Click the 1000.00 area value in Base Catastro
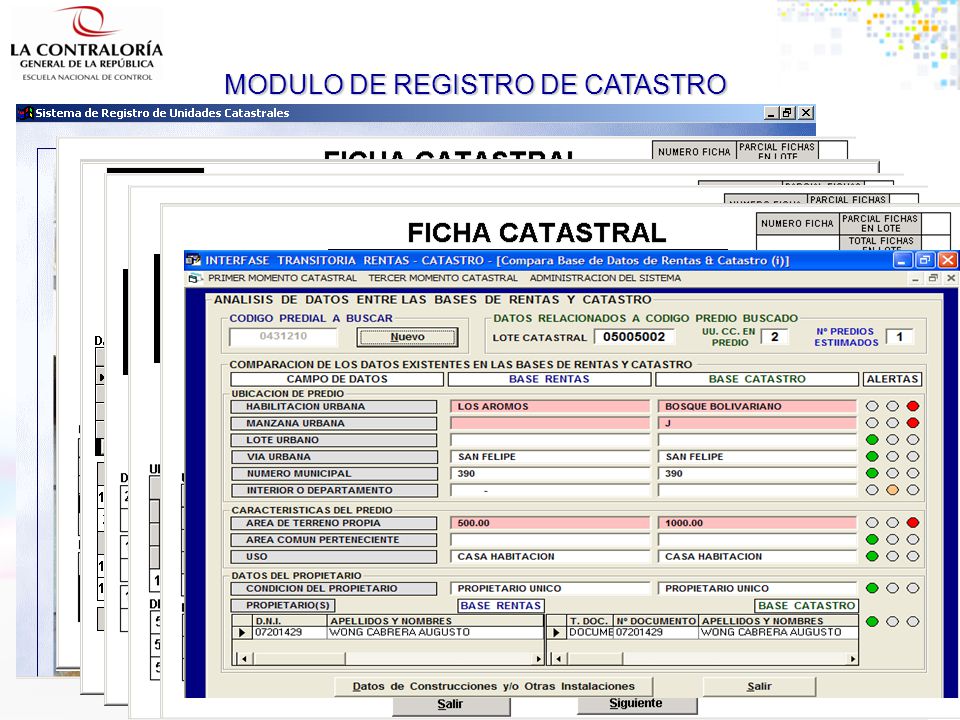Image resolution: width=960 pixels, height=720 pixels. point(757,523)
